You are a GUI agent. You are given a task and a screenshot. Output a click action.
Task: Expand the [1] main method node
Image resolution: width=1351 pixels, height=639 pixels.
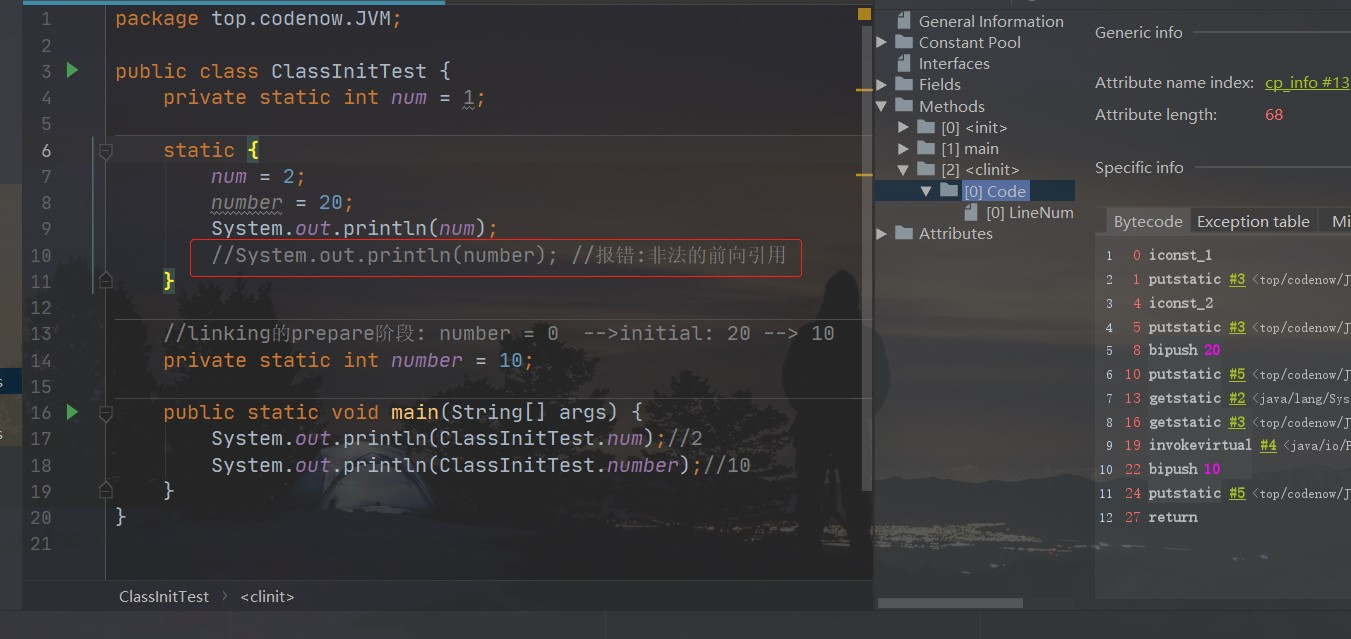[904, 148]
